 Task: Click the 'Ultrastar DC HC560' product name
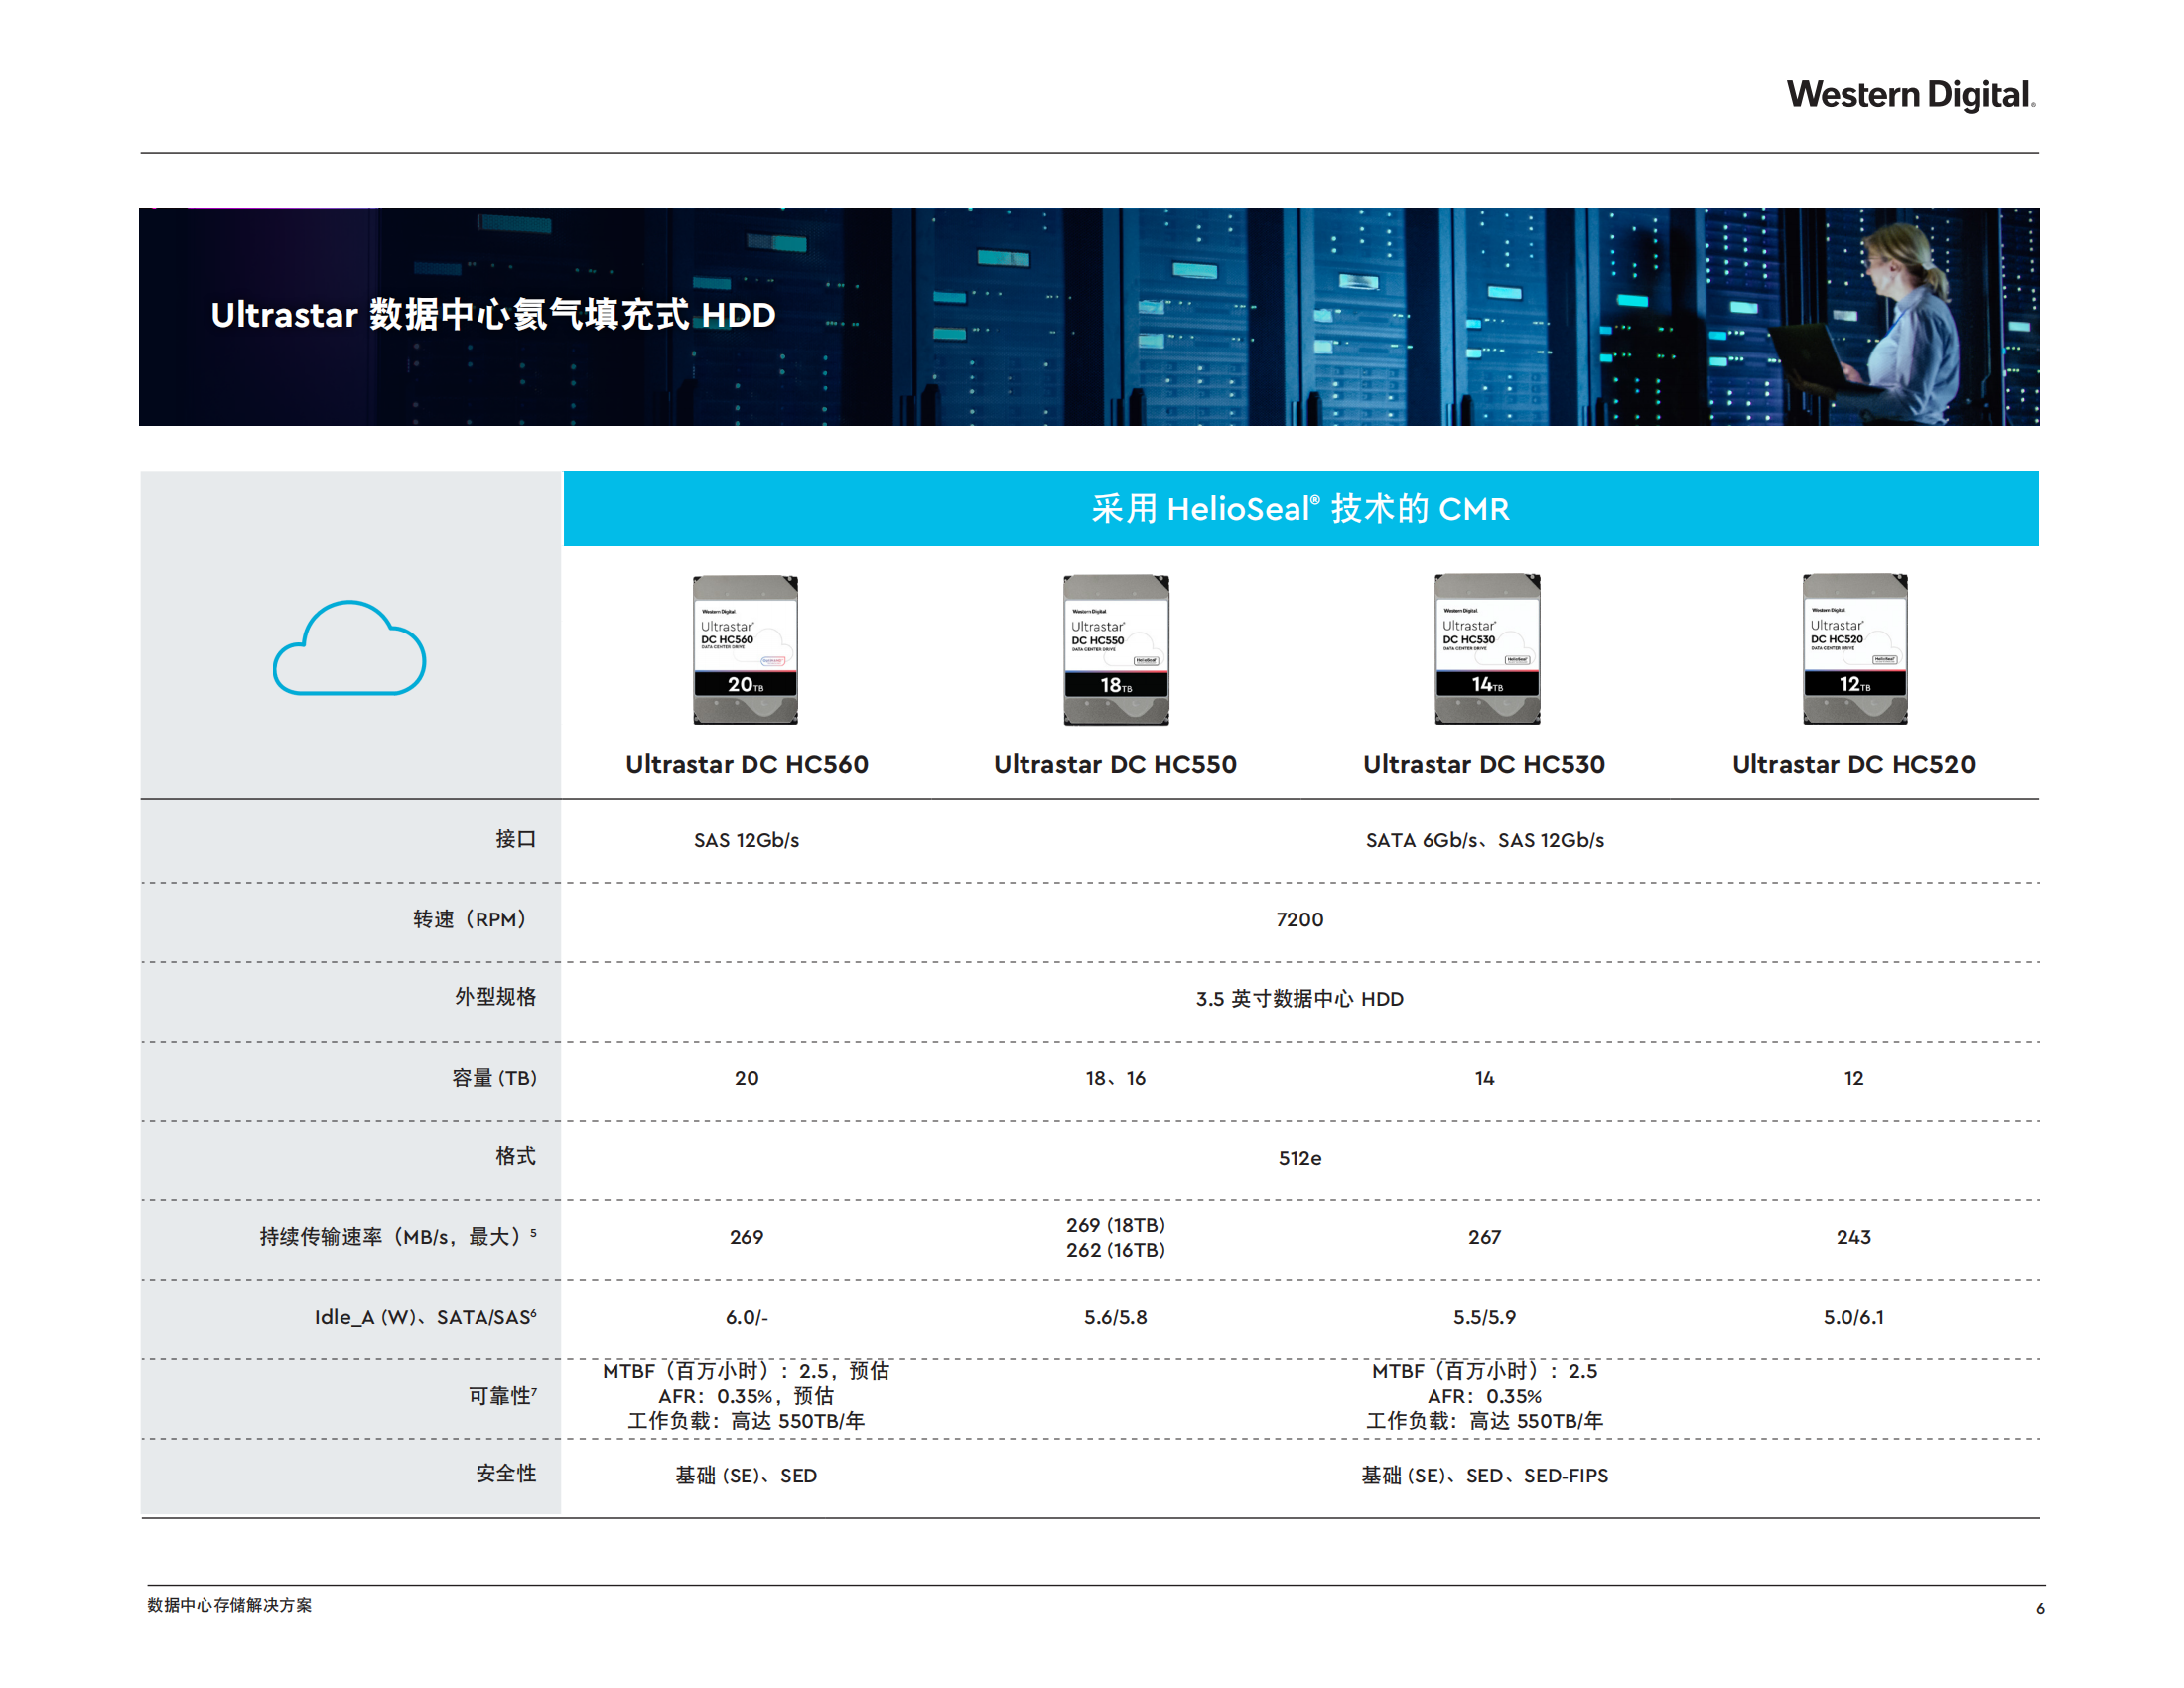tap(746, 764)
